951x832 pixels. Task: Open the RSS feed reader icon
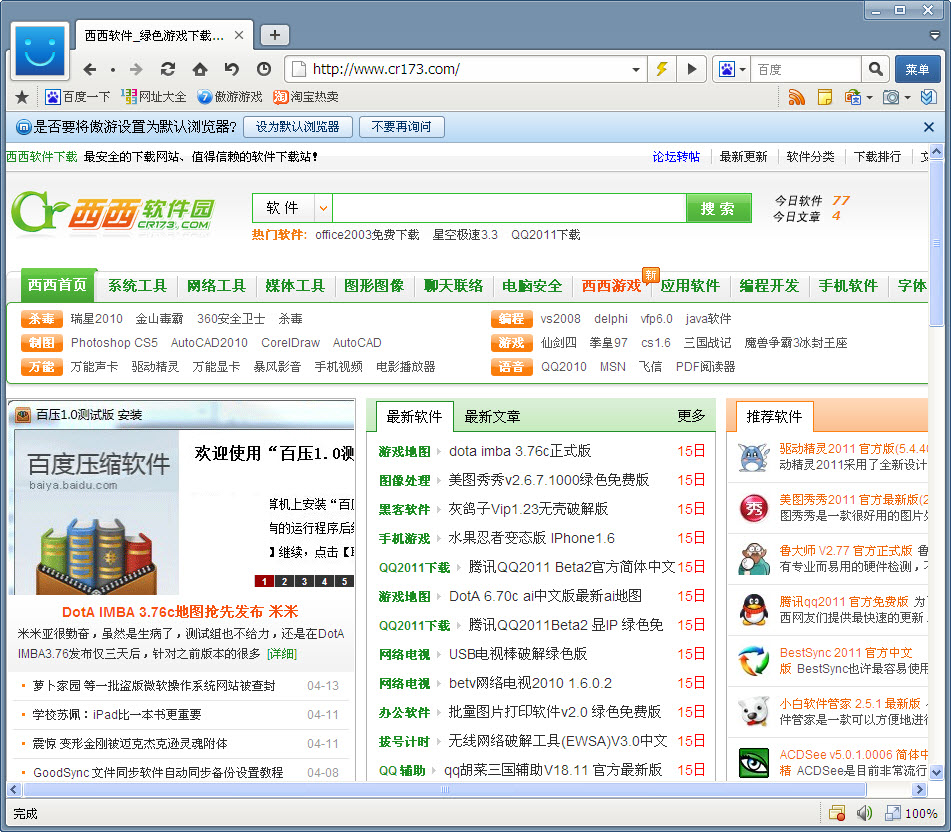[797, 97]
